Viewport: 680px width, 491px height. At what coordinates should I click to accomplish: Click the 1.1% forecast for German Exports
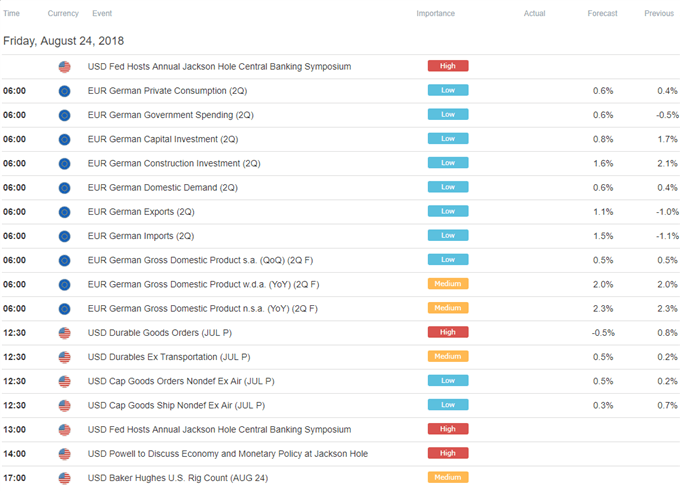click(x=603, y=212)
